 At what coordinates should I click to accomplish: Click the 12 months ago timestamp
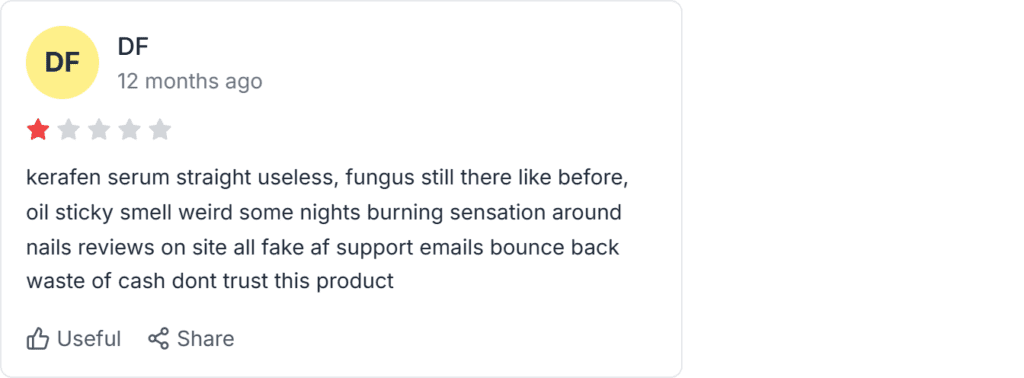tap(190, 82)
